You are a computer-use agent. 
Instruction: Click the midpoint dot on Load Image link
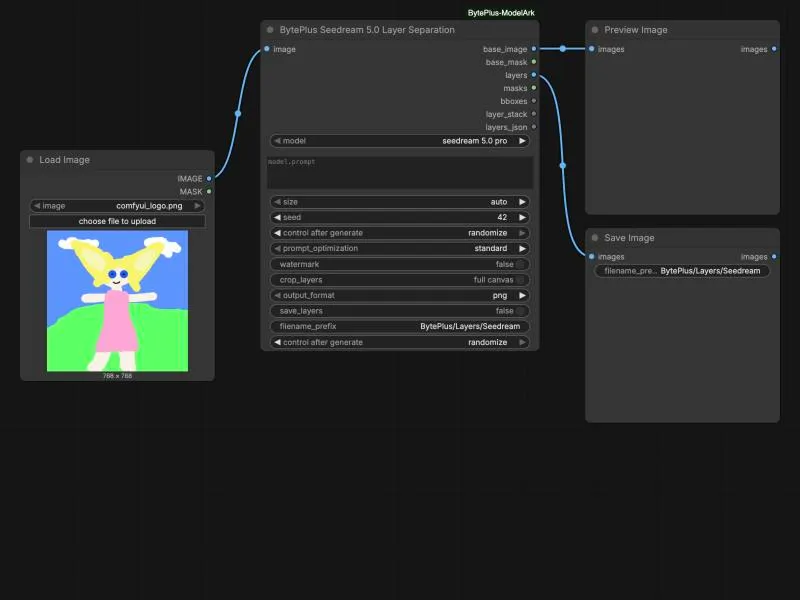coord(238,113)
